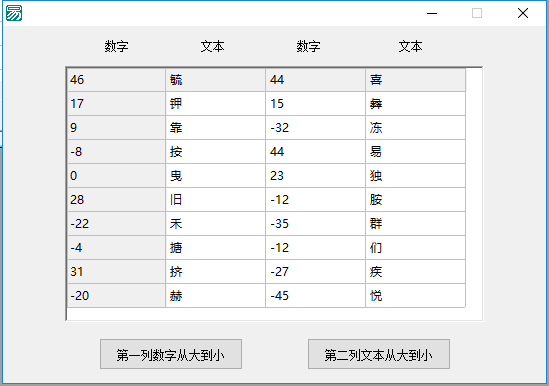Click the text cell 禾

(x=216, y=224)
